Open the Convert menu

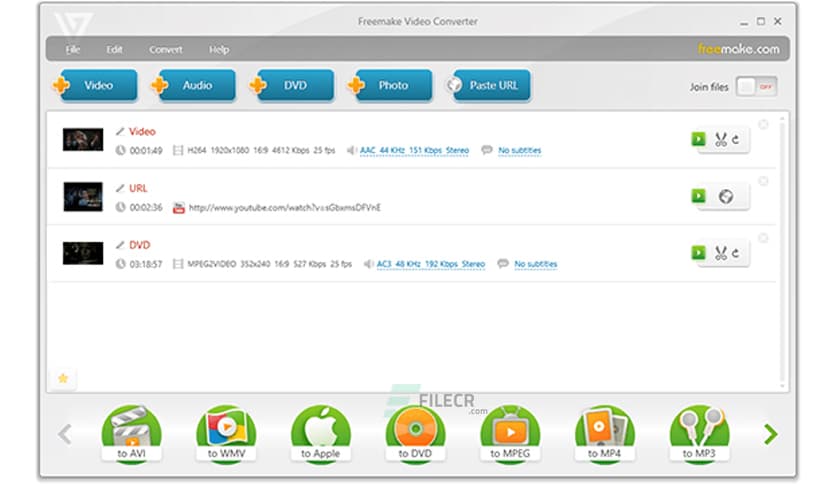coord(166,50)
